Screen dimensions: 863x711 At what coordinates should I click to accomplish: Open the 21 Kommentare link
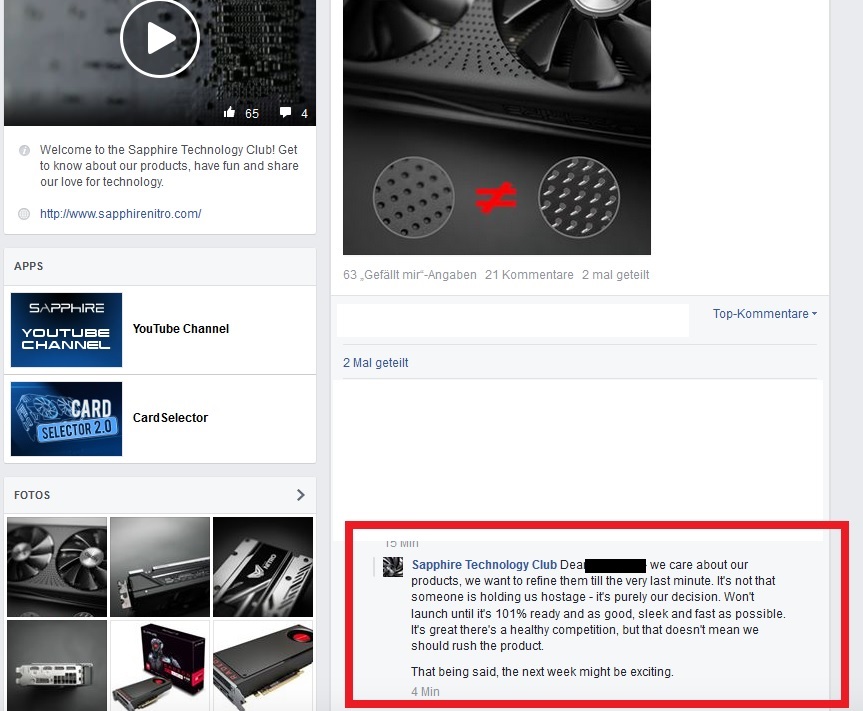coord(529,275)
